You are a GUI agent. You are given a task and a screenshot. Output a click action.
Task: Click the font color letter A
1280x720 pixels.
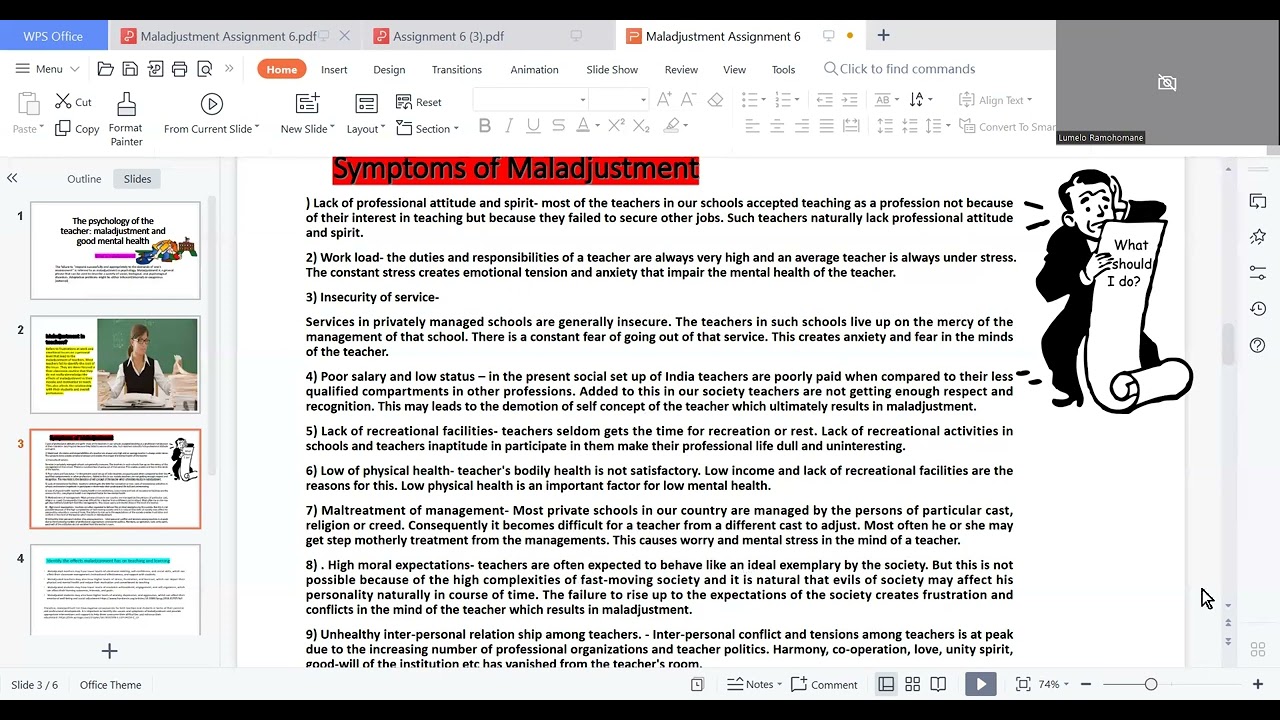(583, 126)
